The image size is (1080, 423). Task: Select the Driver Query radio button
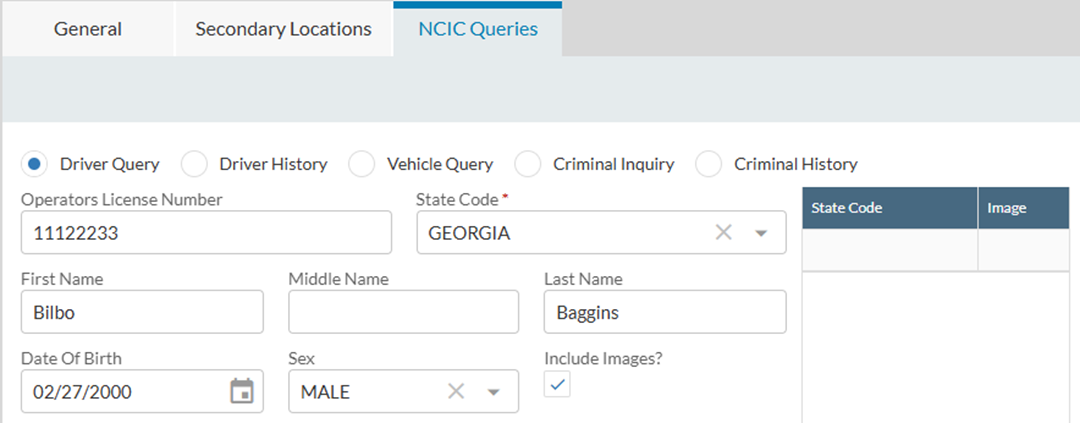click(35, 164)
